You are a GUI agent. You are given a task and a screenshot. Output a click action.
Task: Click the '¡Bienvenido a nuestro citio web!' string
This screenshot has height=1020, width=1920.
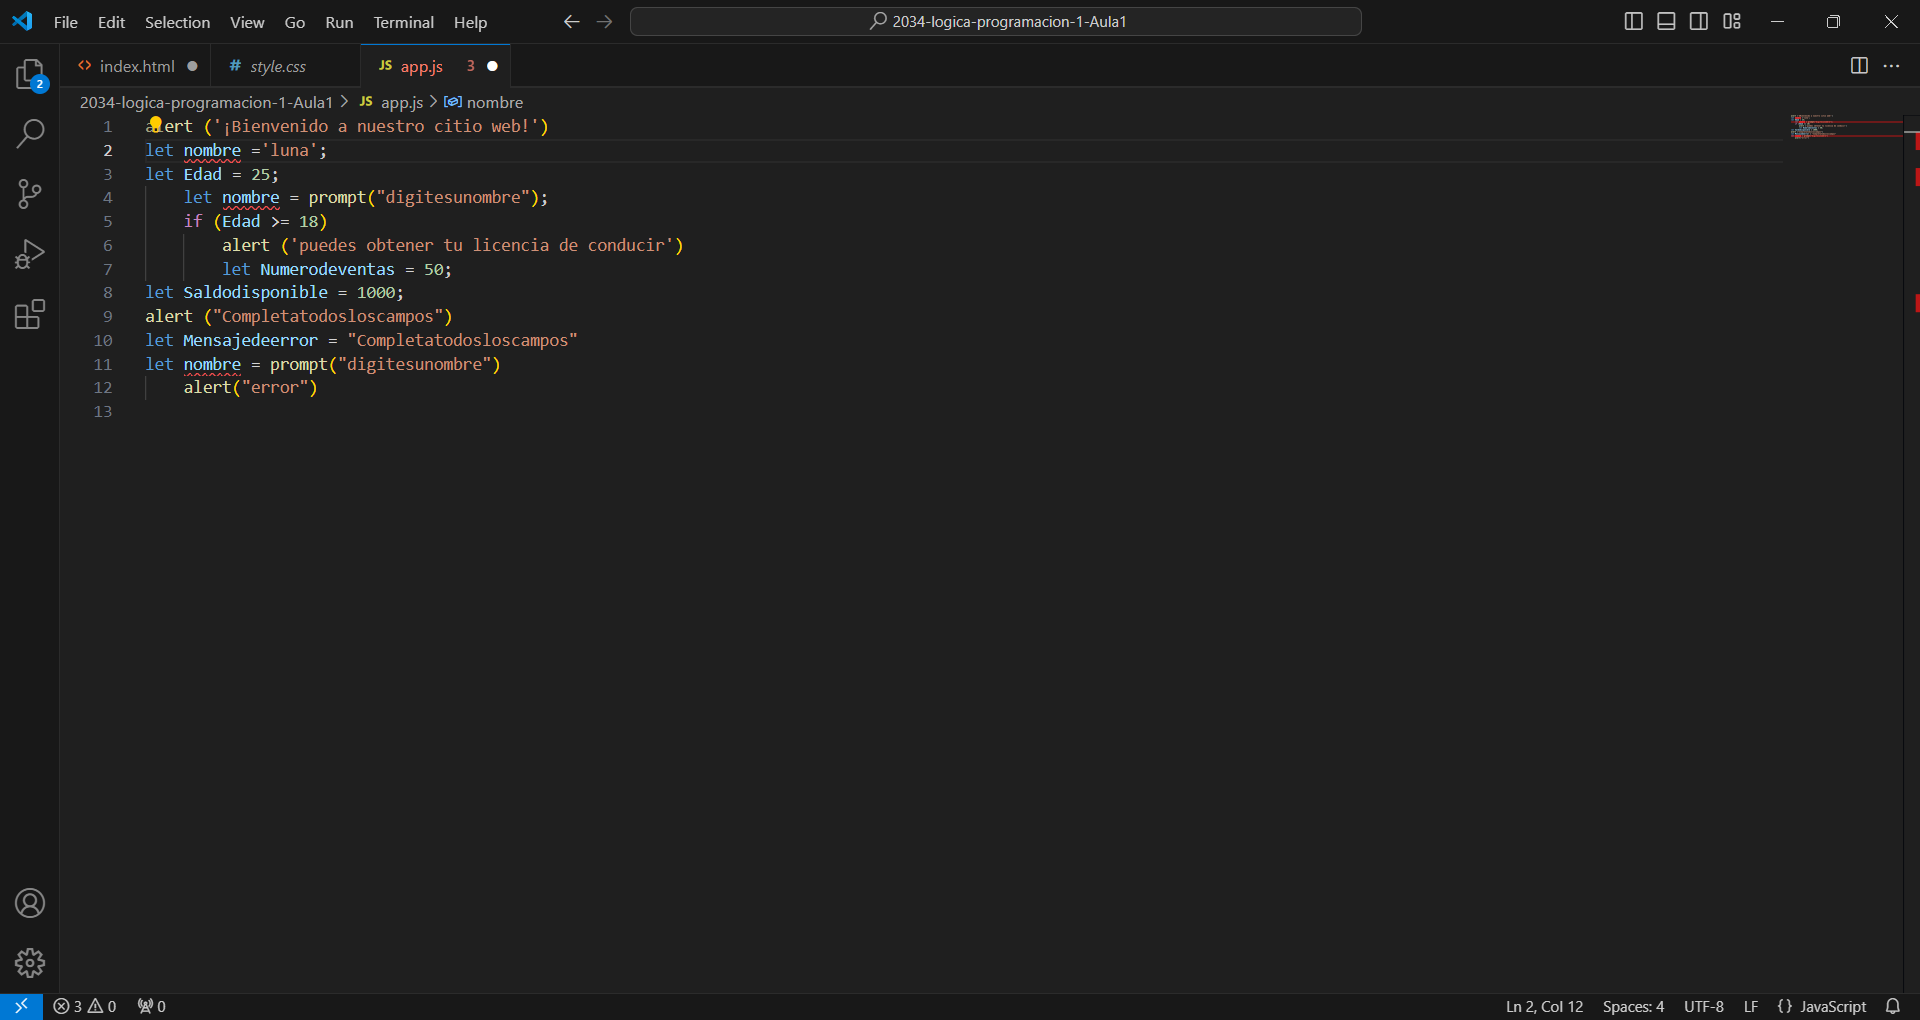376,126
